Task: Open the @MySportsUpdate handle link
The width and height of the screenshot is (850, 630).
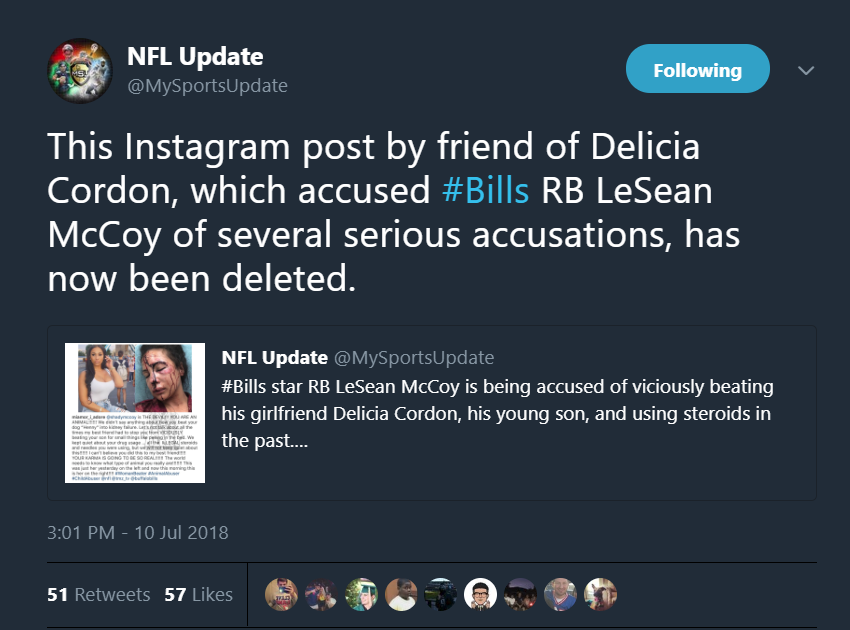Action: click(x=207, y=86)
